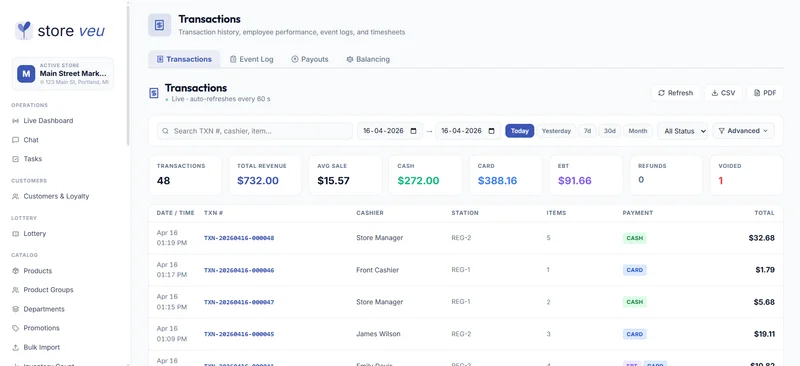The width and height of the screenshot is (800, 366).
Task: Open the Main Street Market store selector
Action: [63, 74]
